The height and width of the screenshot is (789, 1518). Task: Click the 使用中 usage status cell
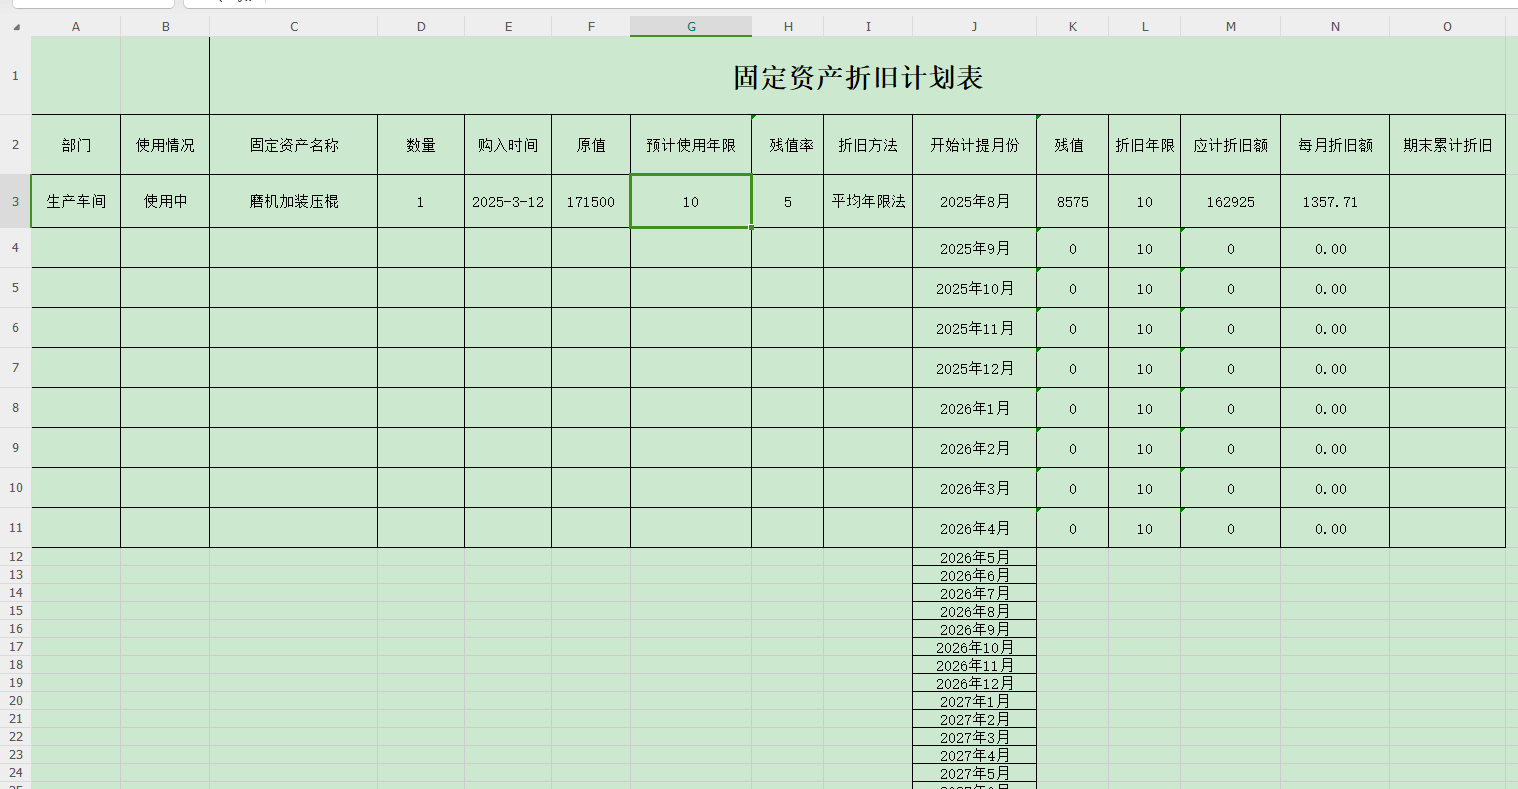165,202
